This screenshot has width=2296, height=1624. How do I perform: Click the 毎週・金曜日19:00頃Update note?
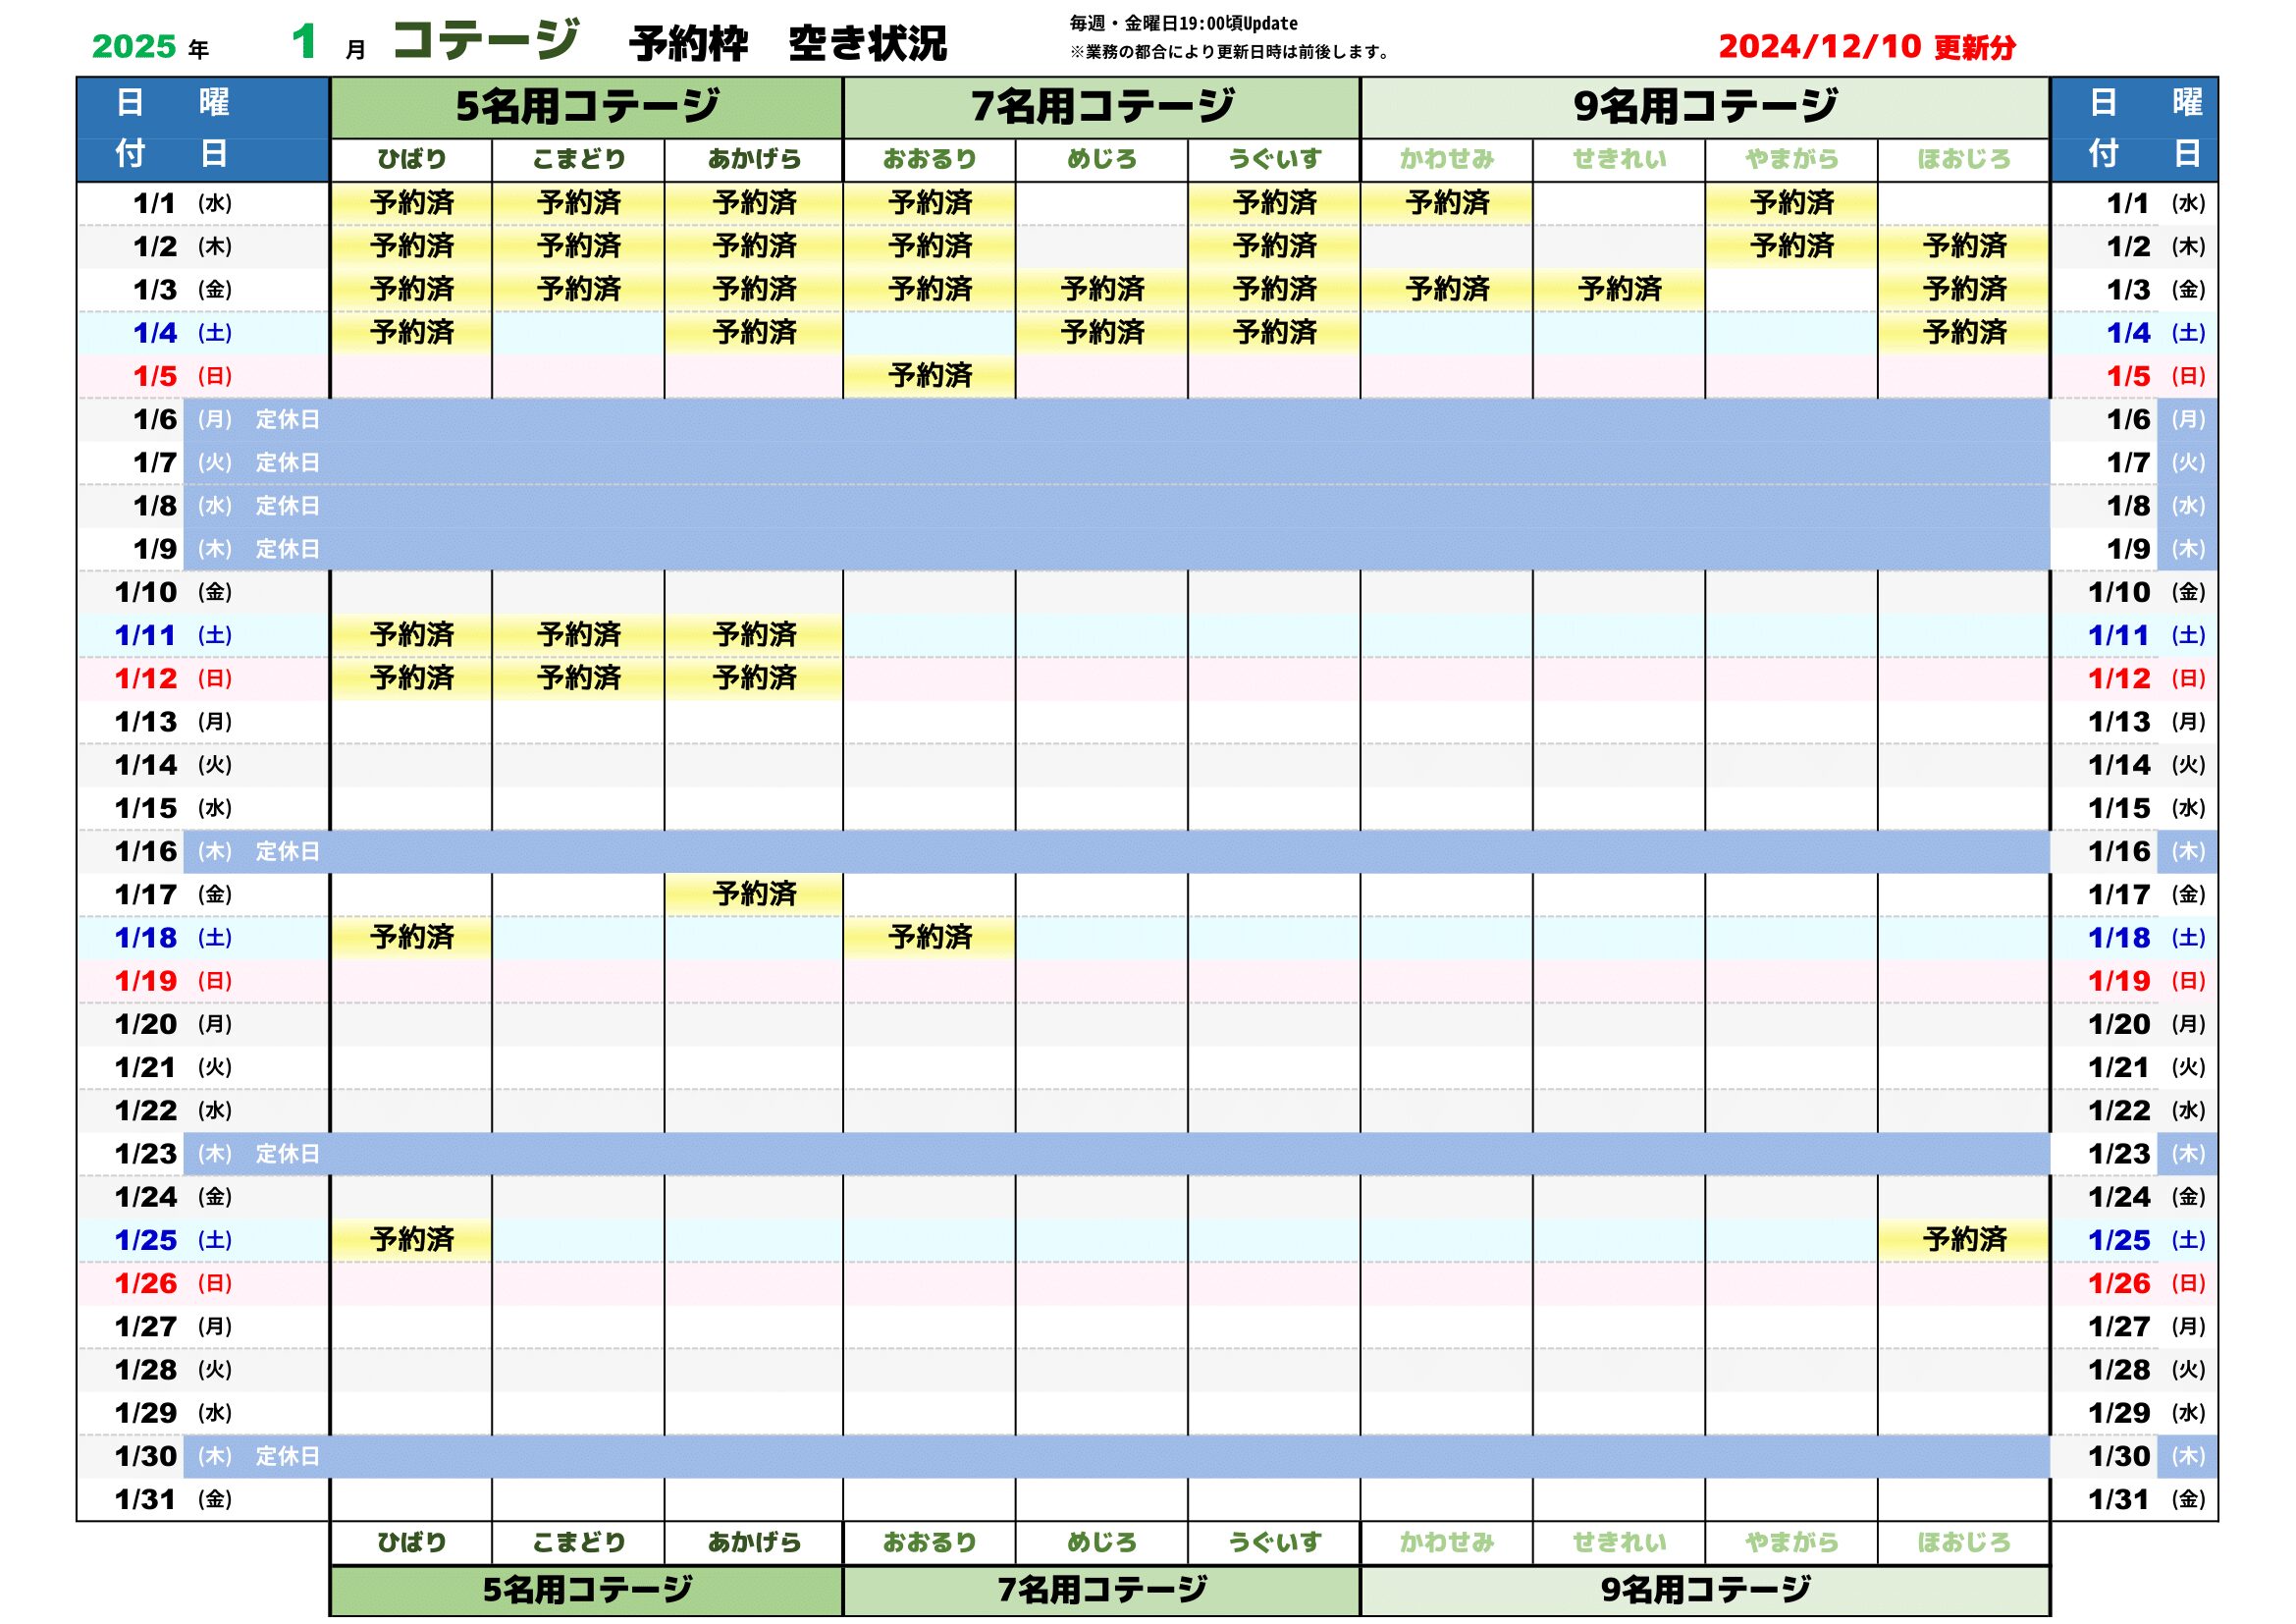tap(1183, 23)
